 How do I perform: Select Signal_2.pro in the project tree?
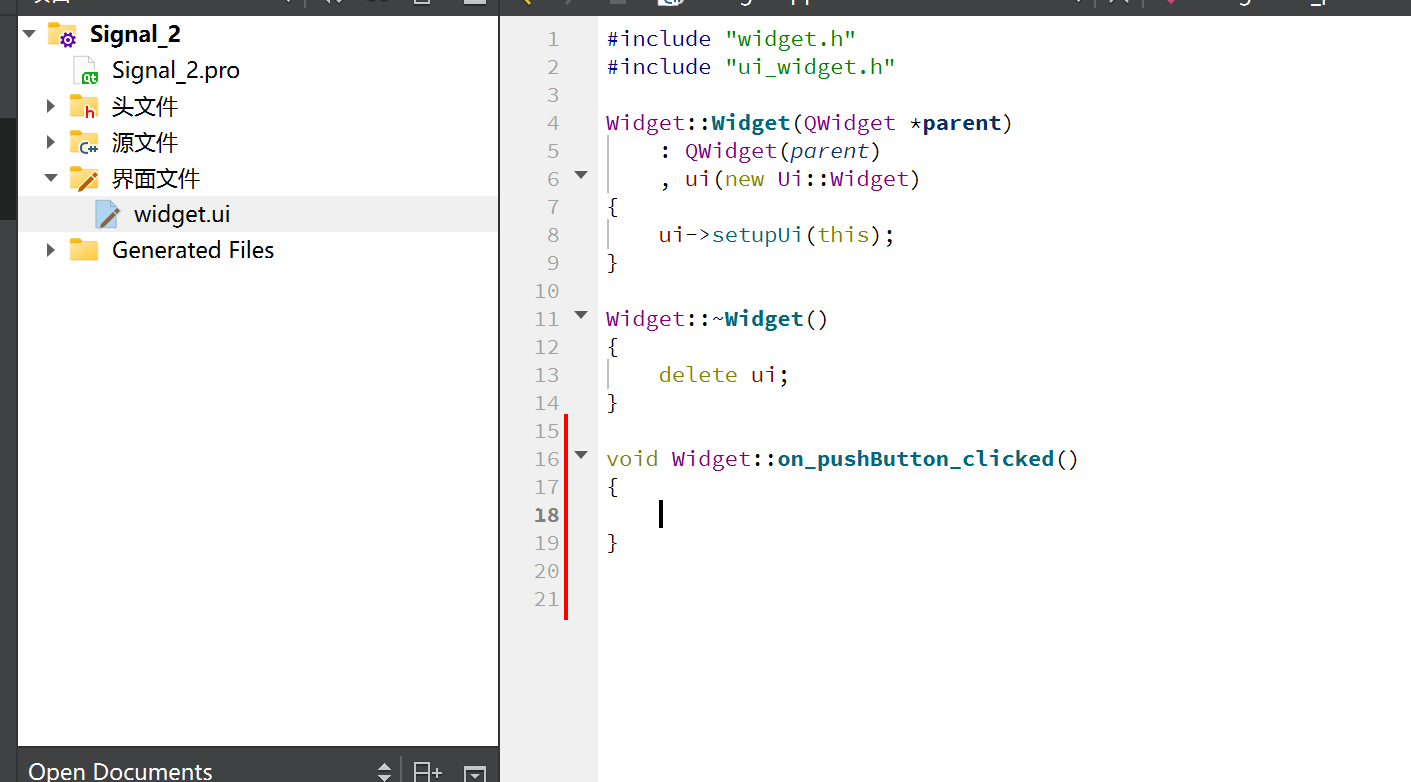click(176, 70)
